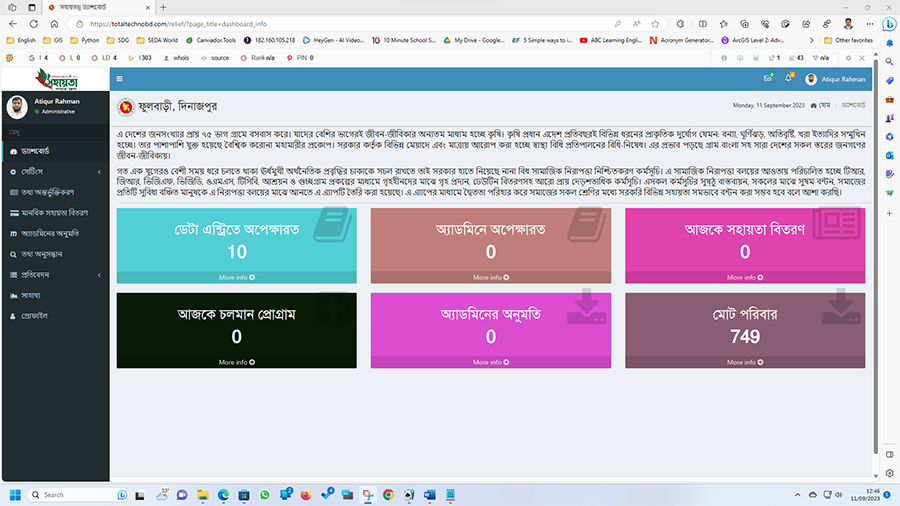Image resolution: width=900 pixels, height=506 pixels.
Task: Open split screen icon in browser toolbar
Action: click(x=703, y=24)
